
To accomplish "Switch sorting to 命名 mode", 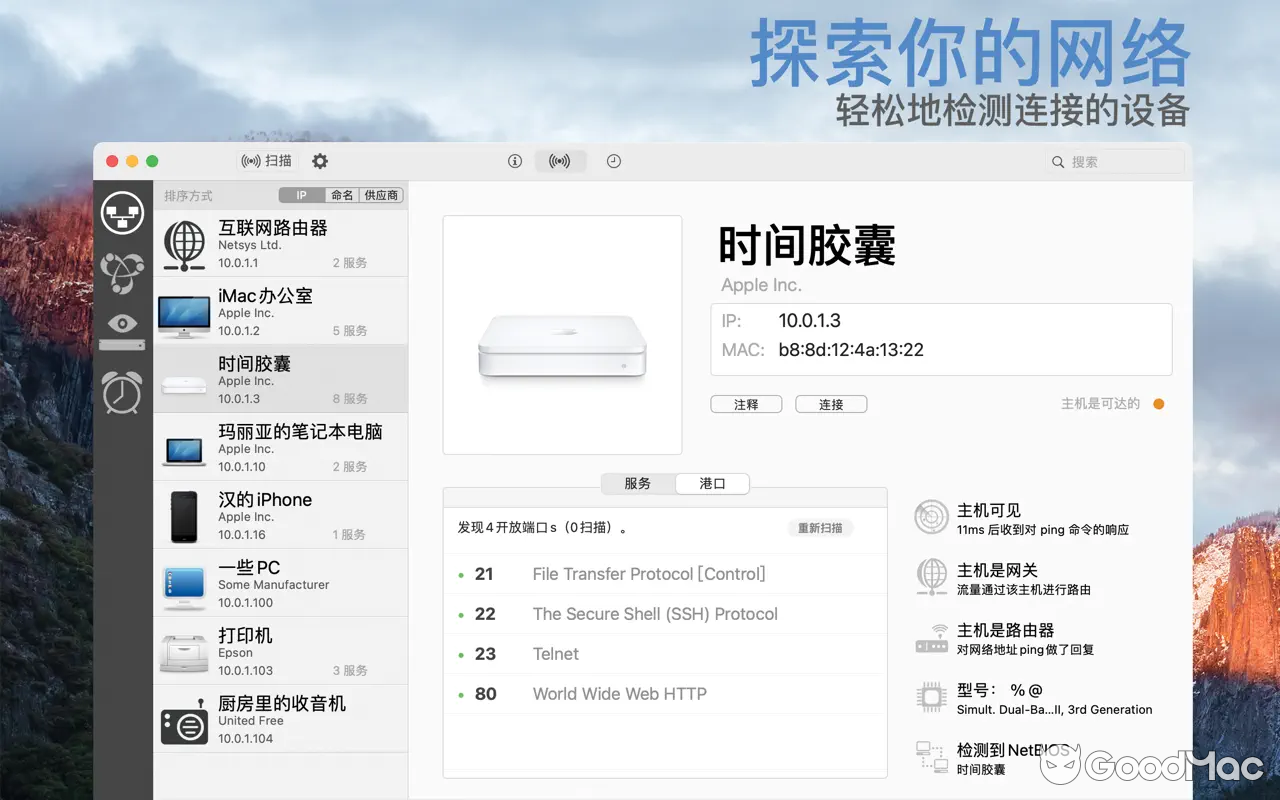I will (340, 195).
